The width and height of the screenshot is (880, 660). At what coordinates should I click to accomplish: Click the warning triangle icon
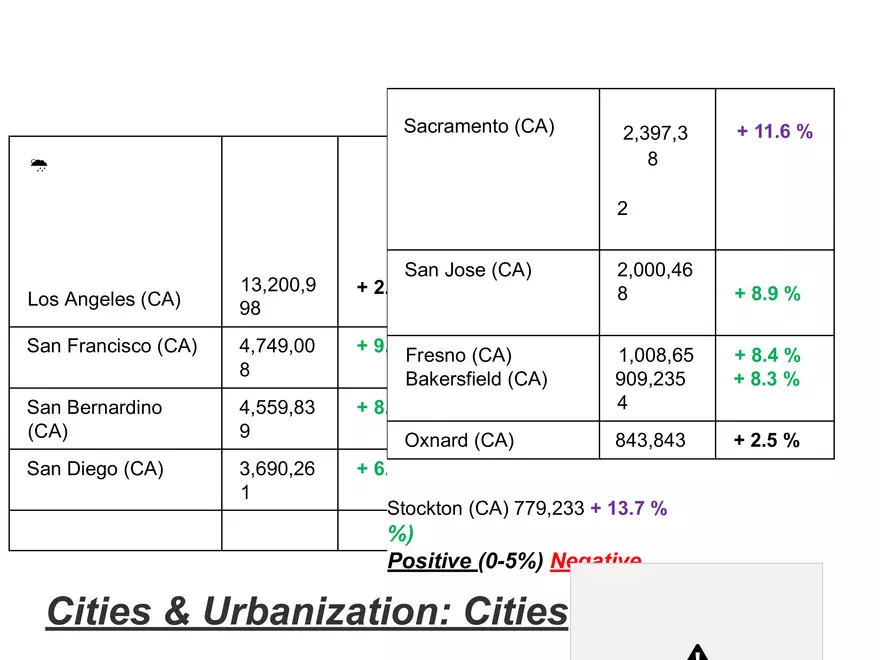coord(697,653)
